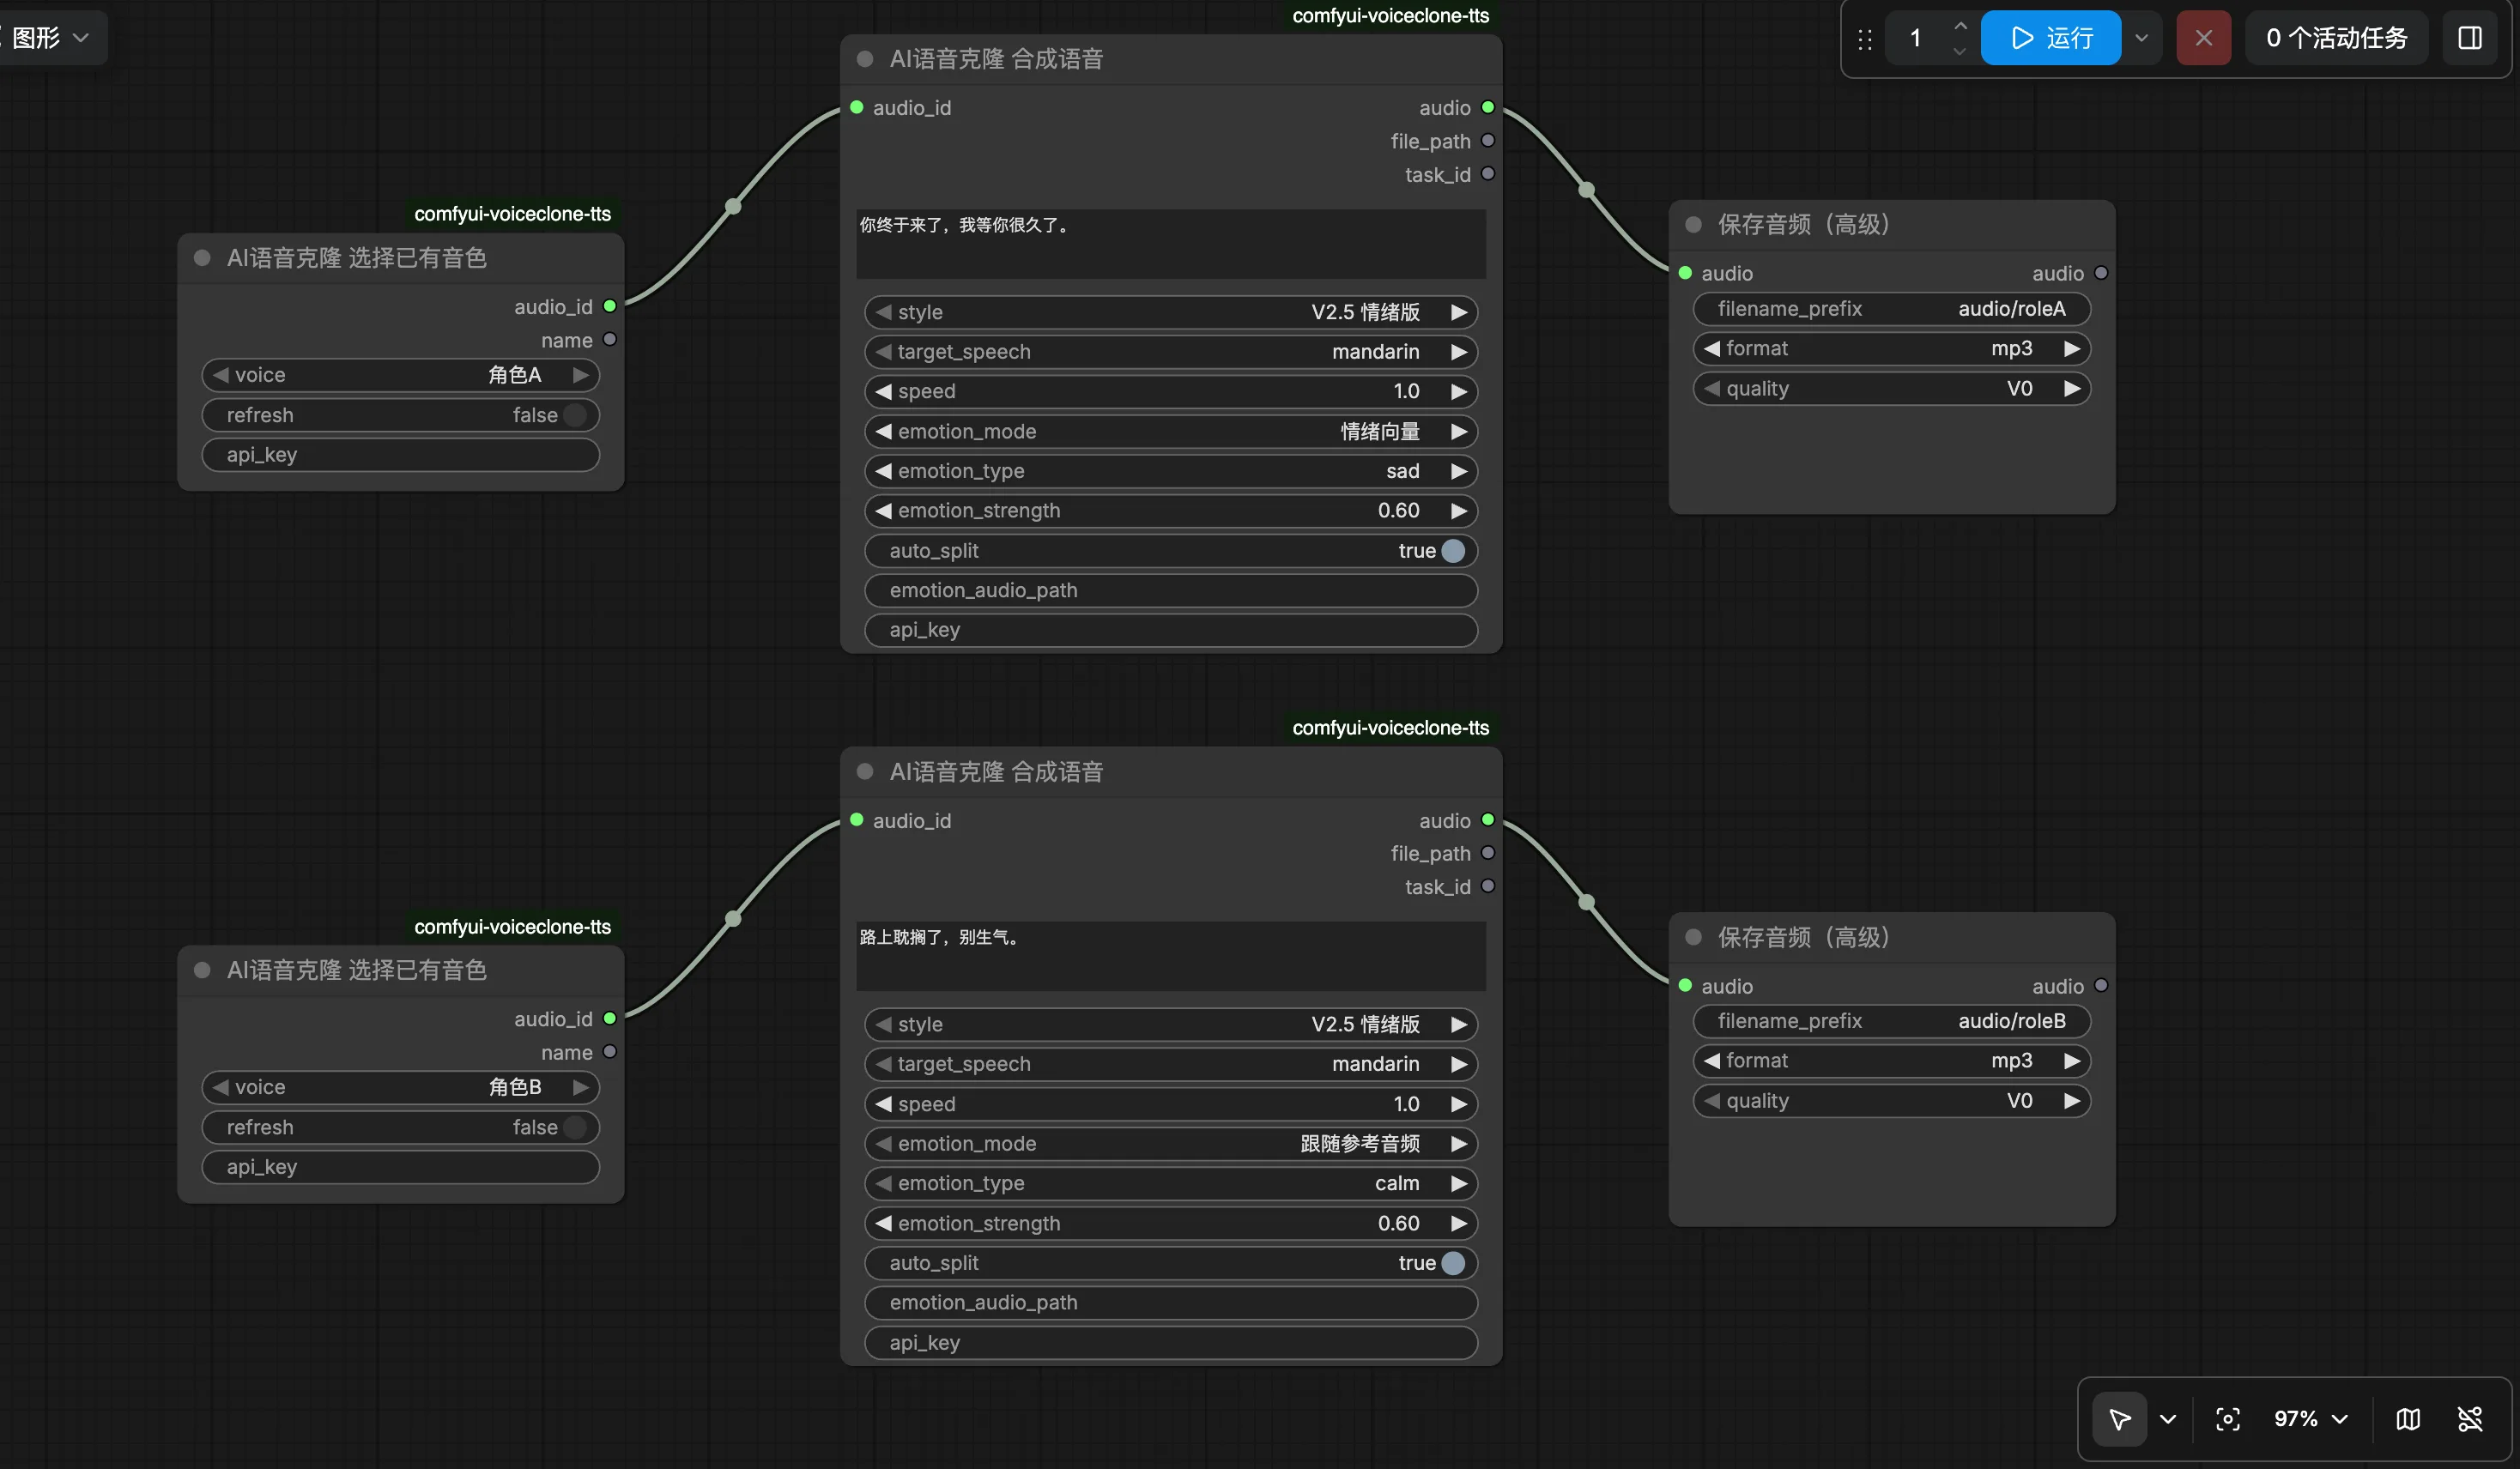2520x1469 pixels.
Task: Open emotion_type sad selector in top node
Action: pyautogui.click(x=1170, y=471)
